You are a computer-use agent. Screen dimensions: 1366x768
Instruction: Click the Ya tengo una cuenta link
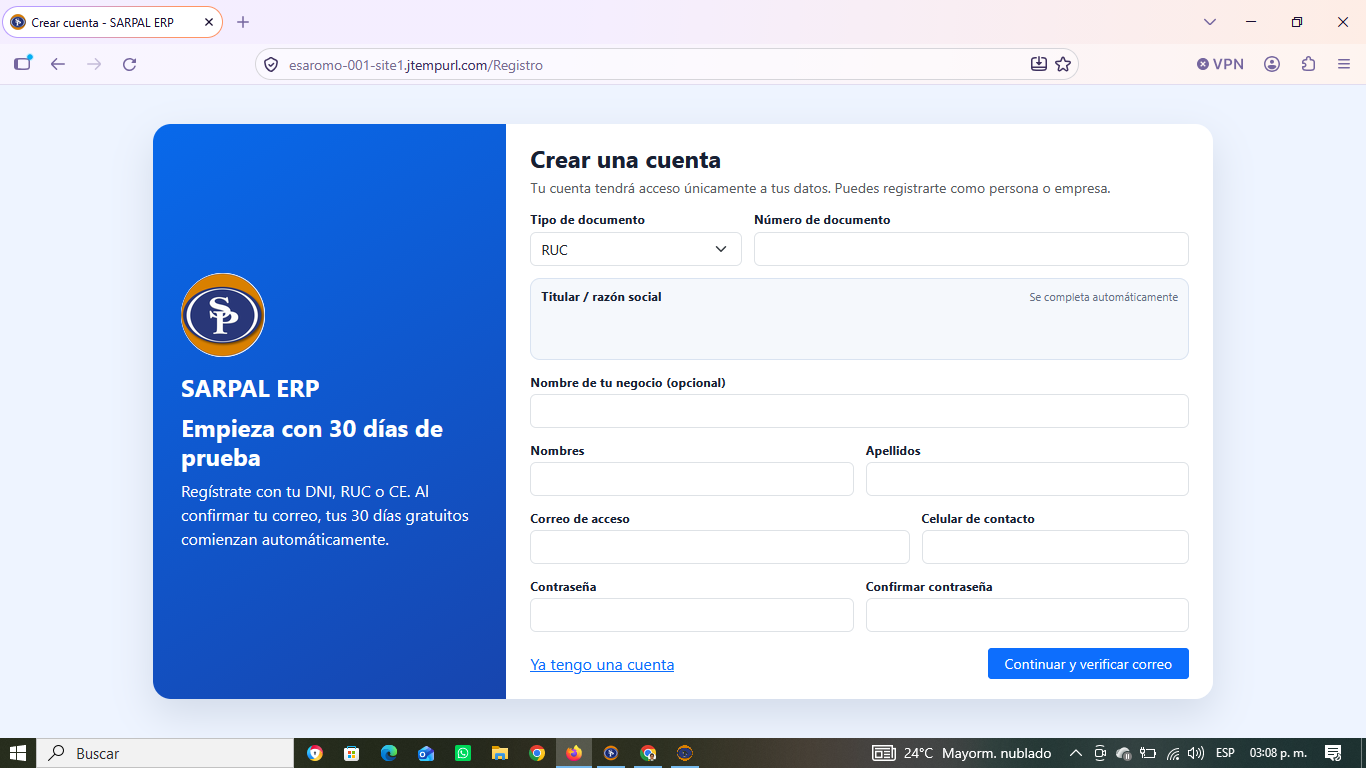[602, 664]
